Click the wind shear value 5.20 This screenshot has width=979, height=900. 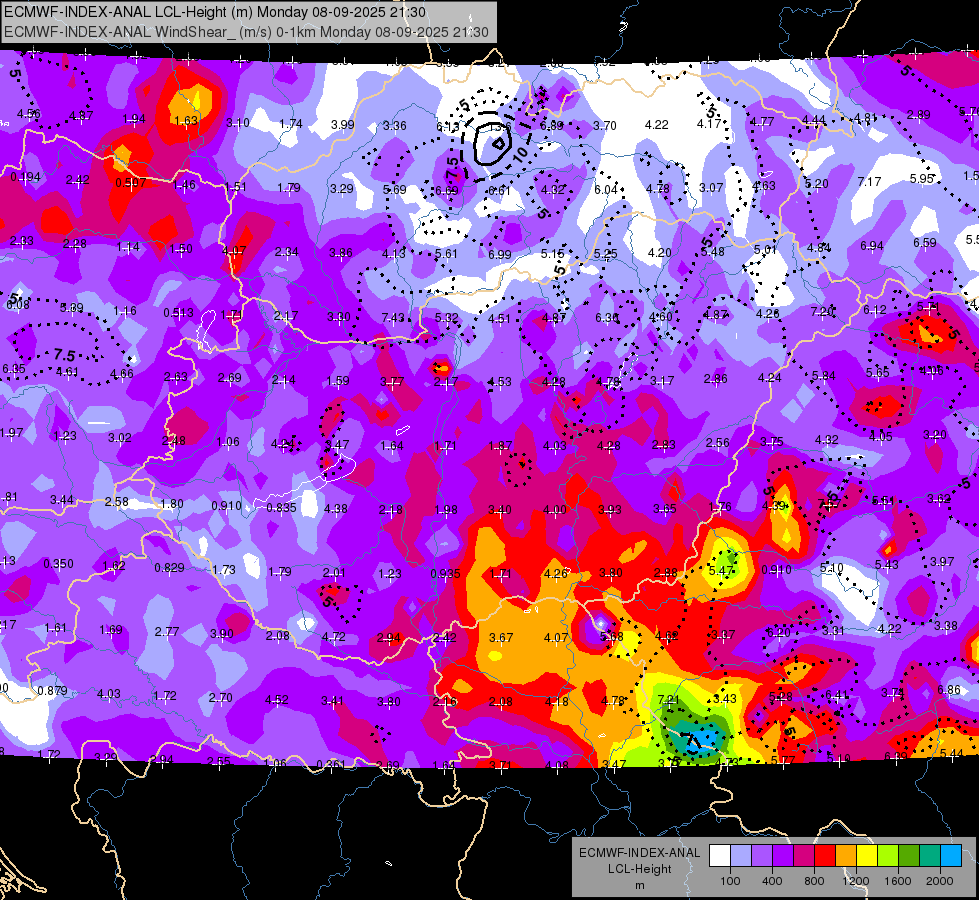(817, 184)
